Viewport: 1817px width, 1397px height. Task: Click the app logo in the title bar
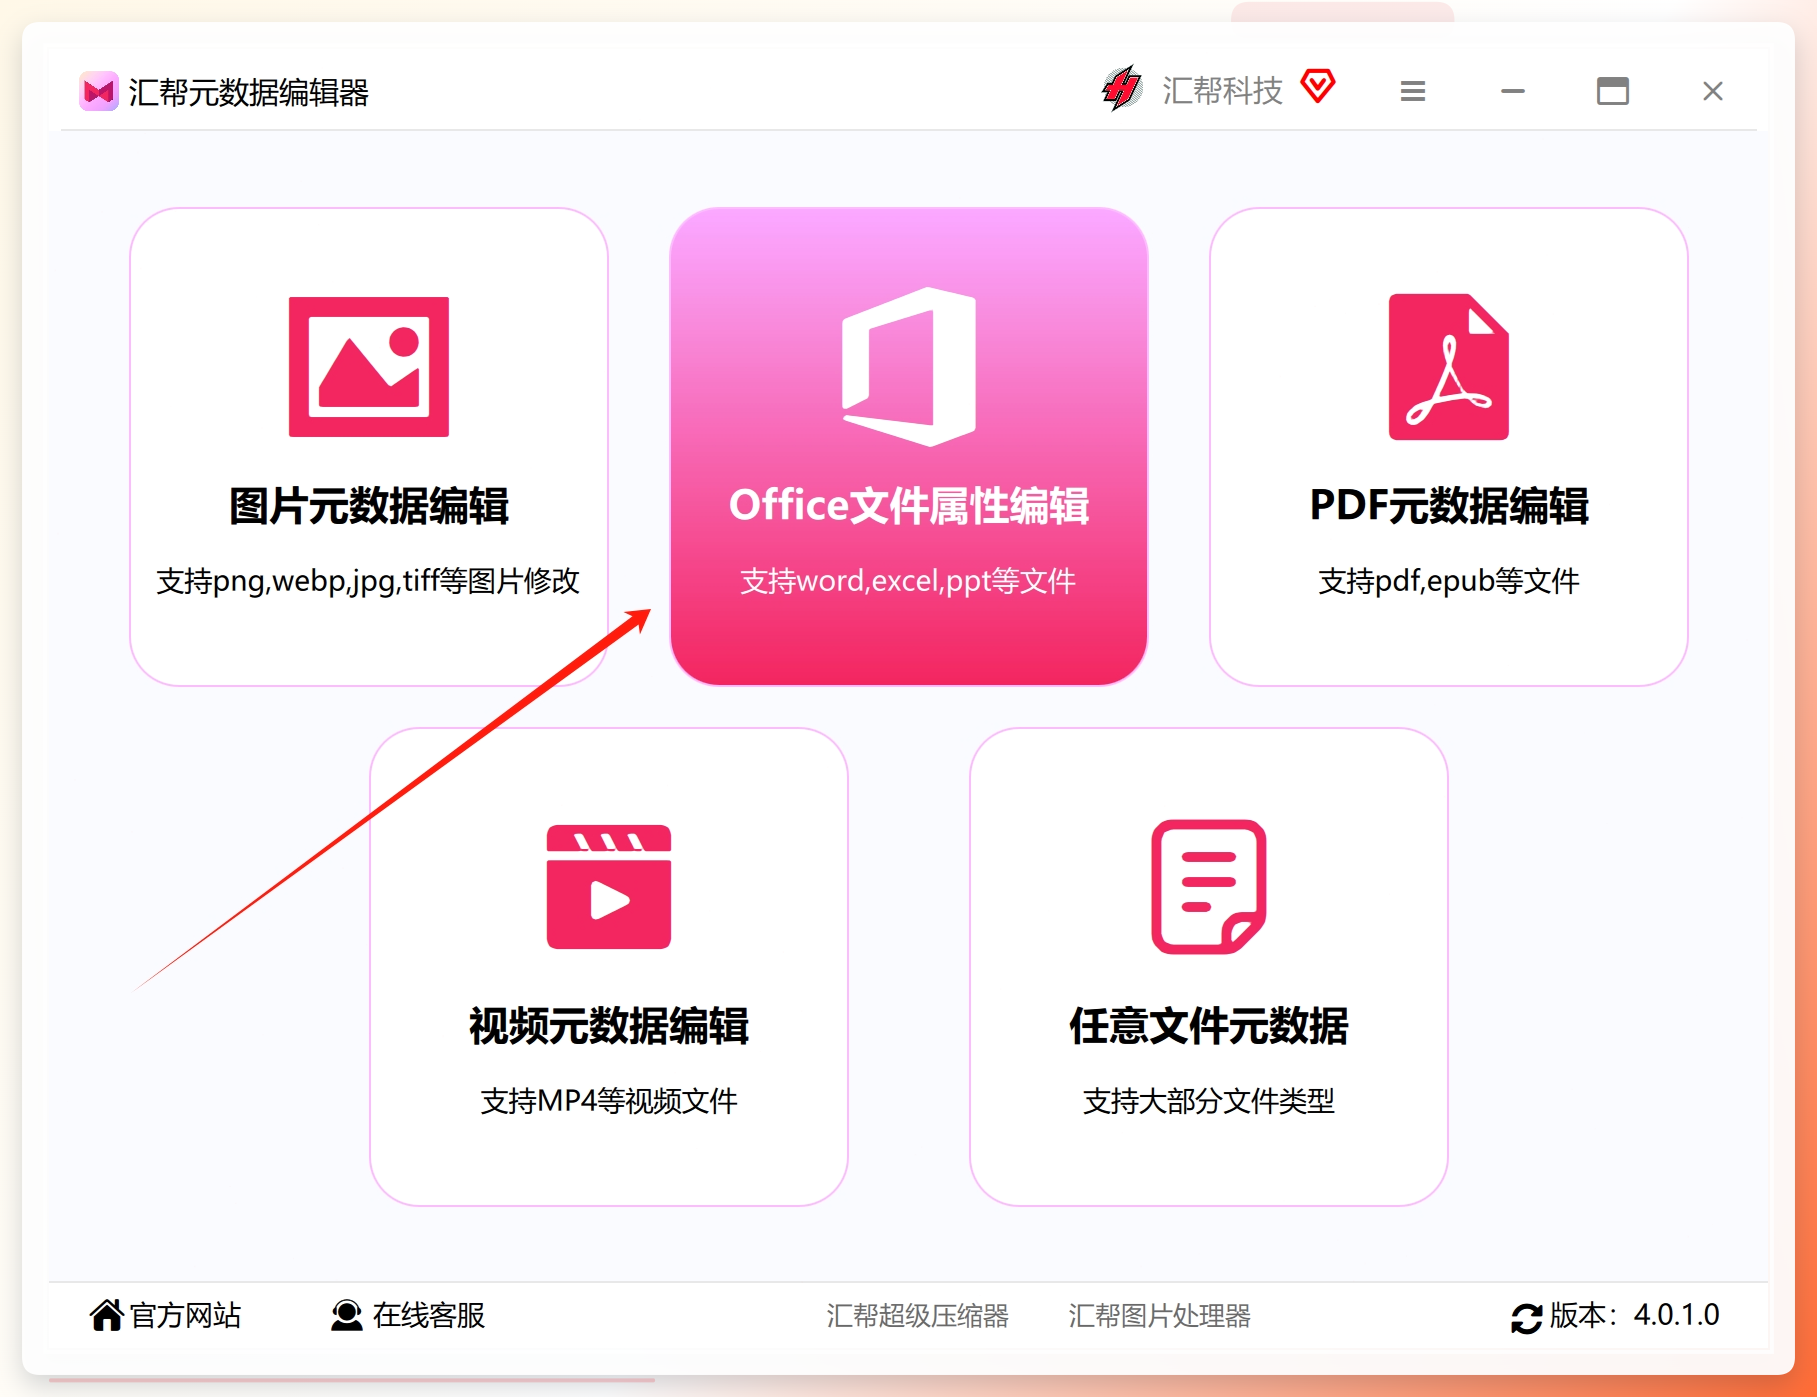(99, 92)
